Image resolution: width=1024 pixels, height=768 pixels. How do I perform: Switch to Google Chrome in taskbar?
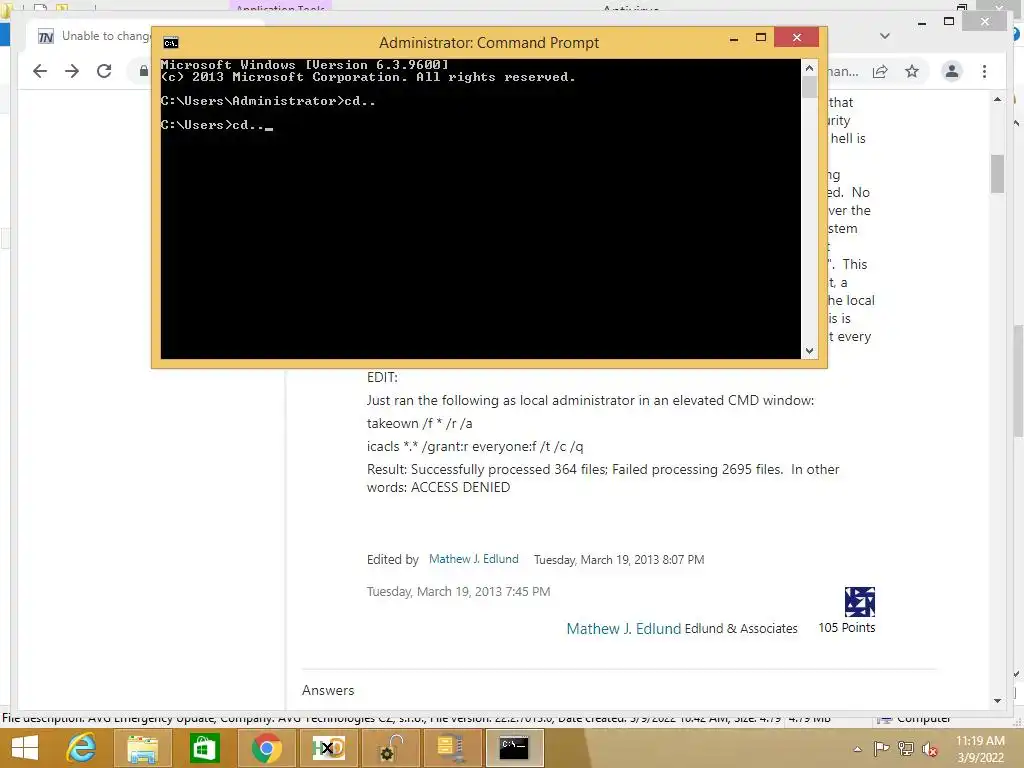[266, 748]
